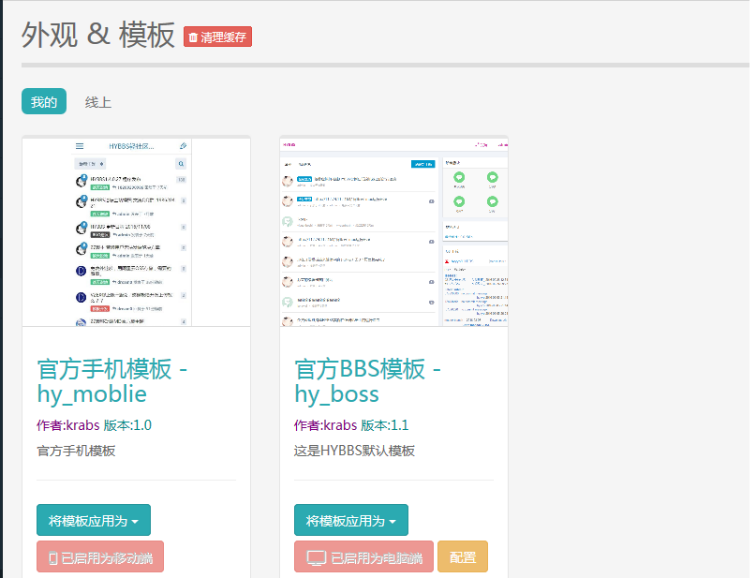Click the 清理缓存 clear cache button

pos(218,37)
